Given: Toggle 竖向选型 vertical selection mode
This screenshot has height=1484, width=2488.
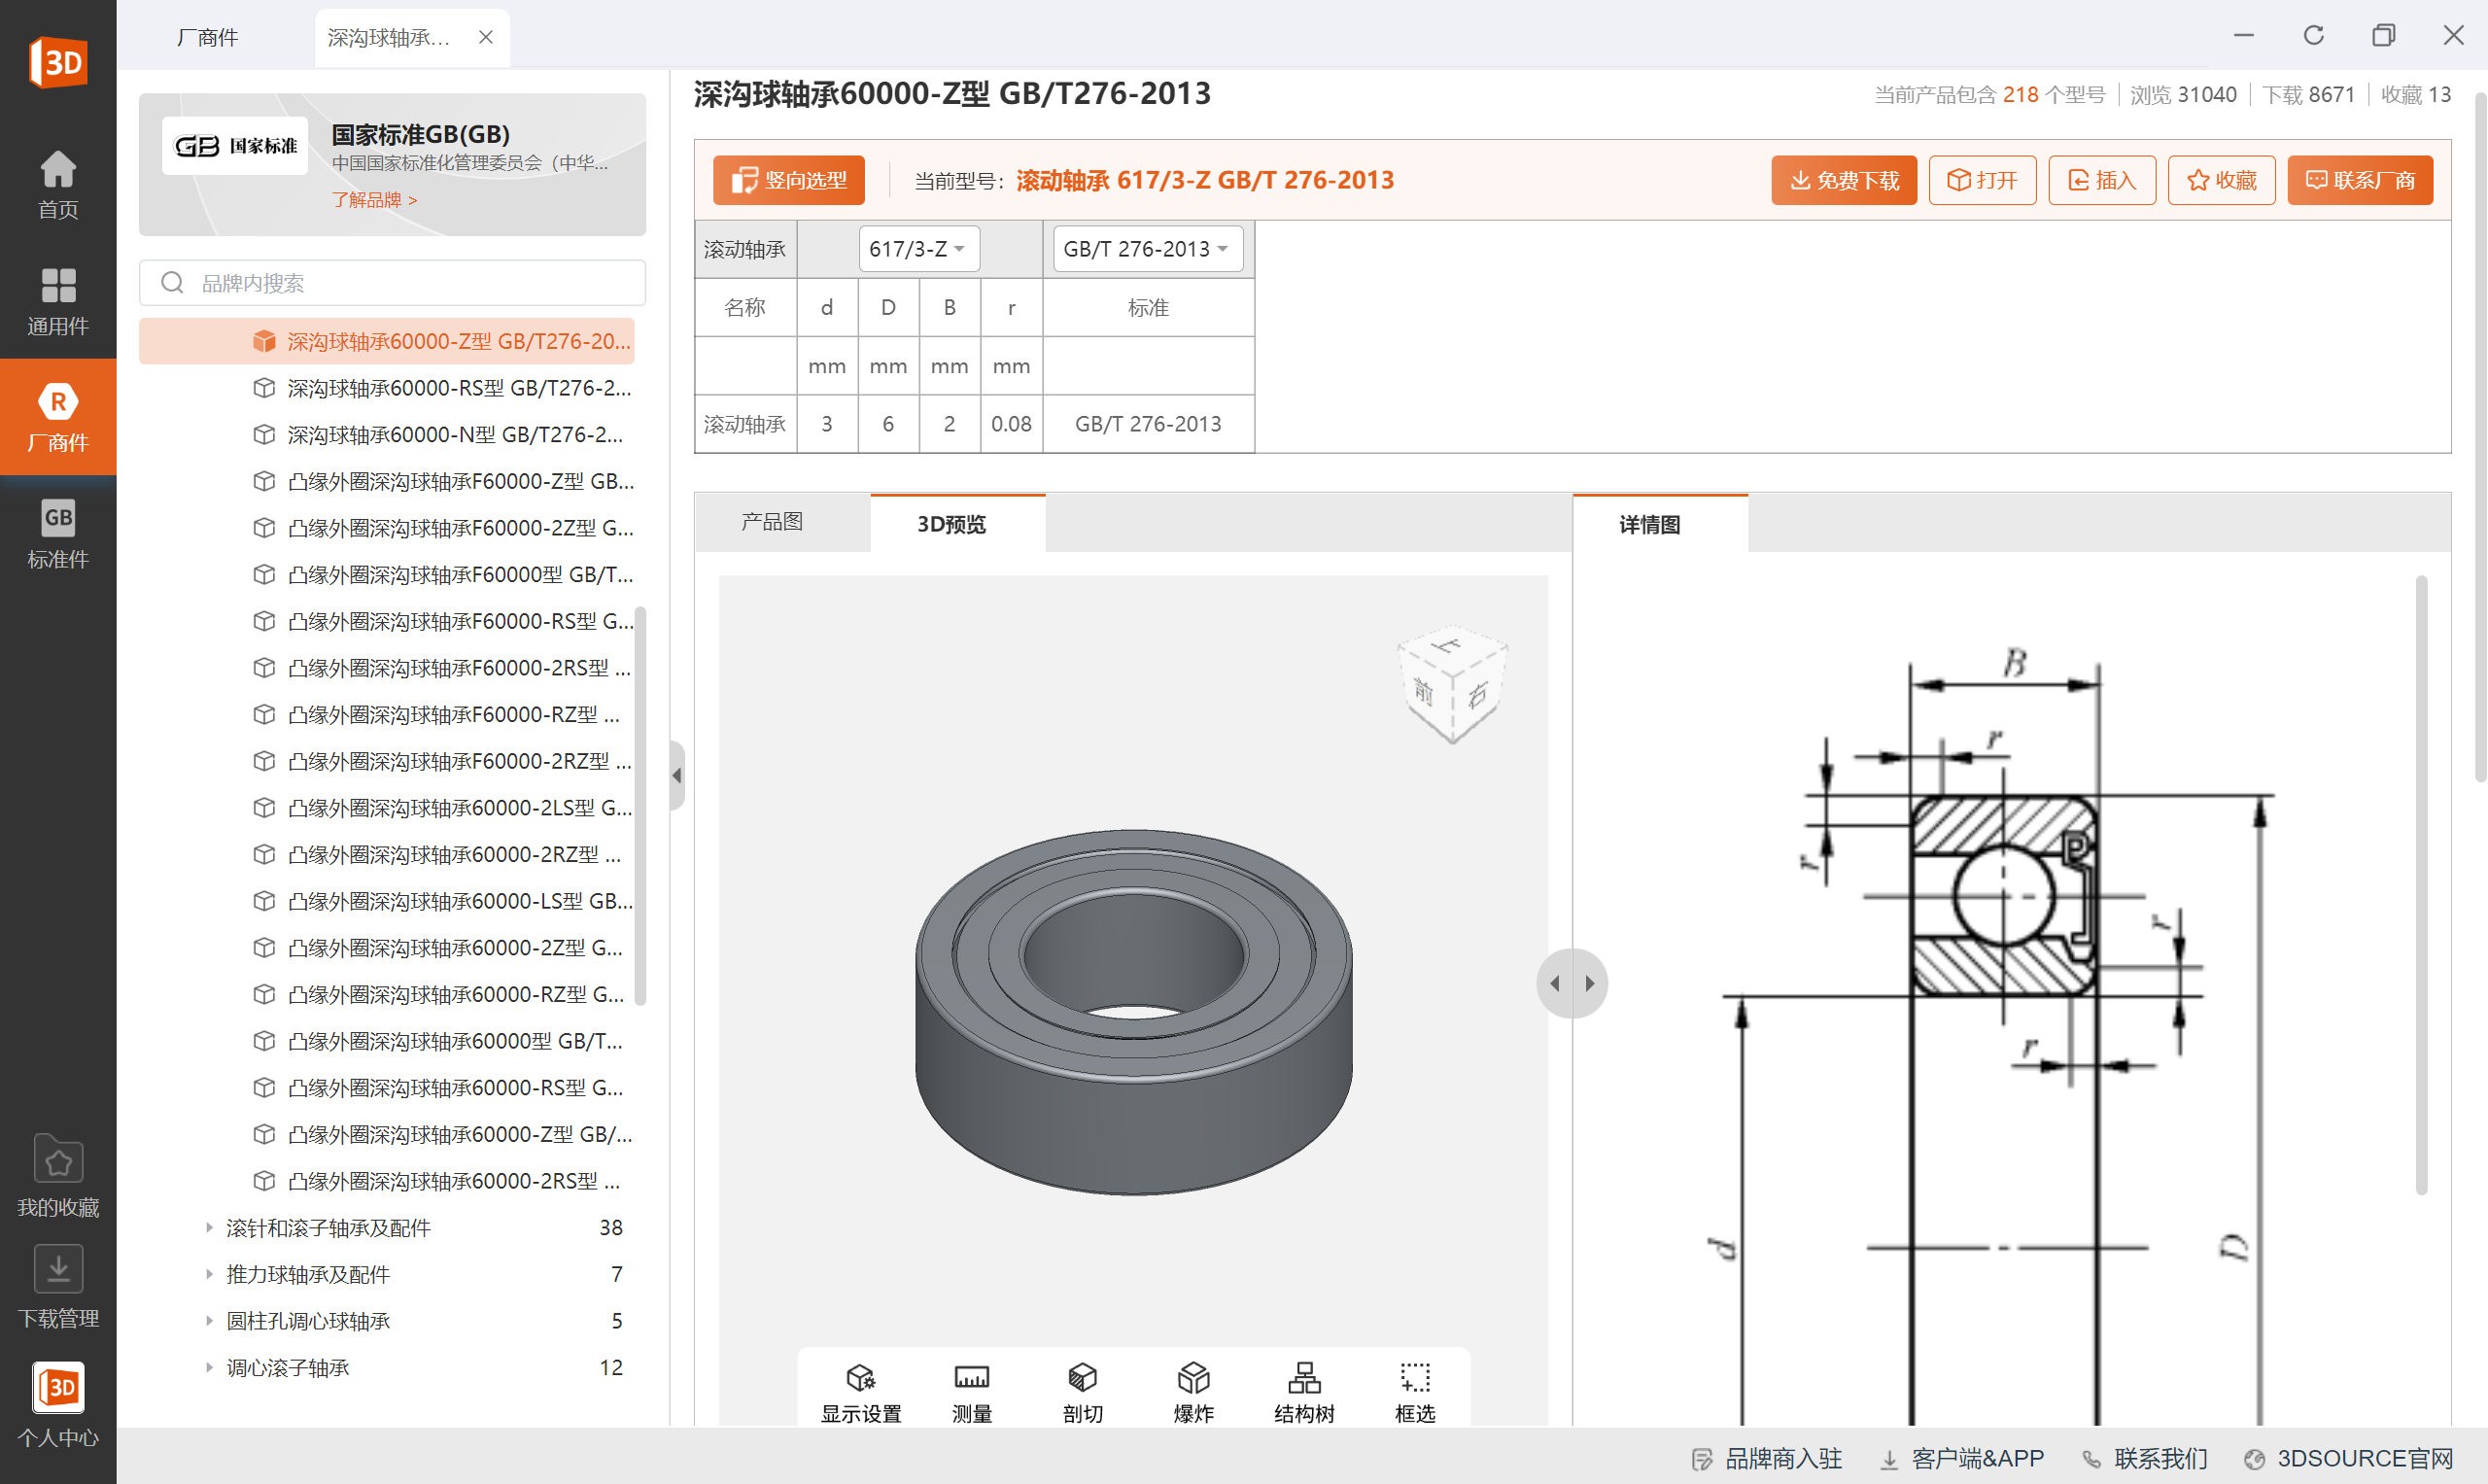Looking at the screenshot, I should (788, 180).
